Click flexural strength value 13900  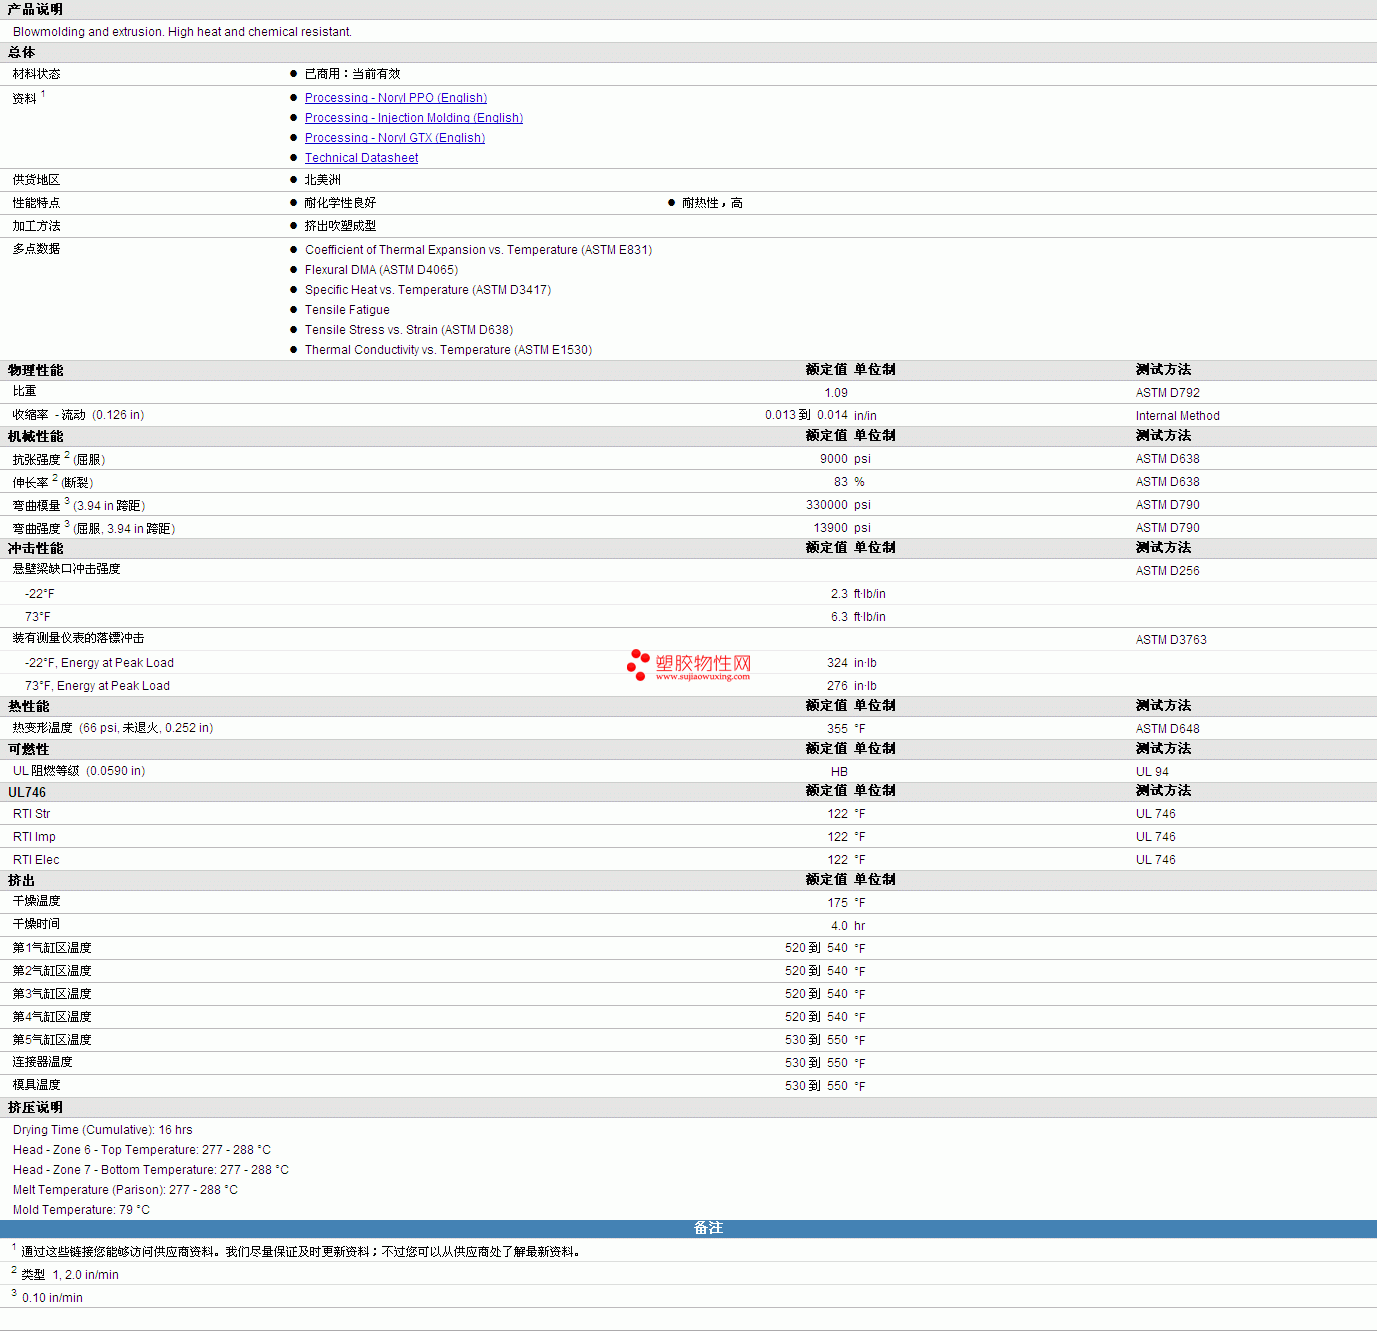point(830,528)
